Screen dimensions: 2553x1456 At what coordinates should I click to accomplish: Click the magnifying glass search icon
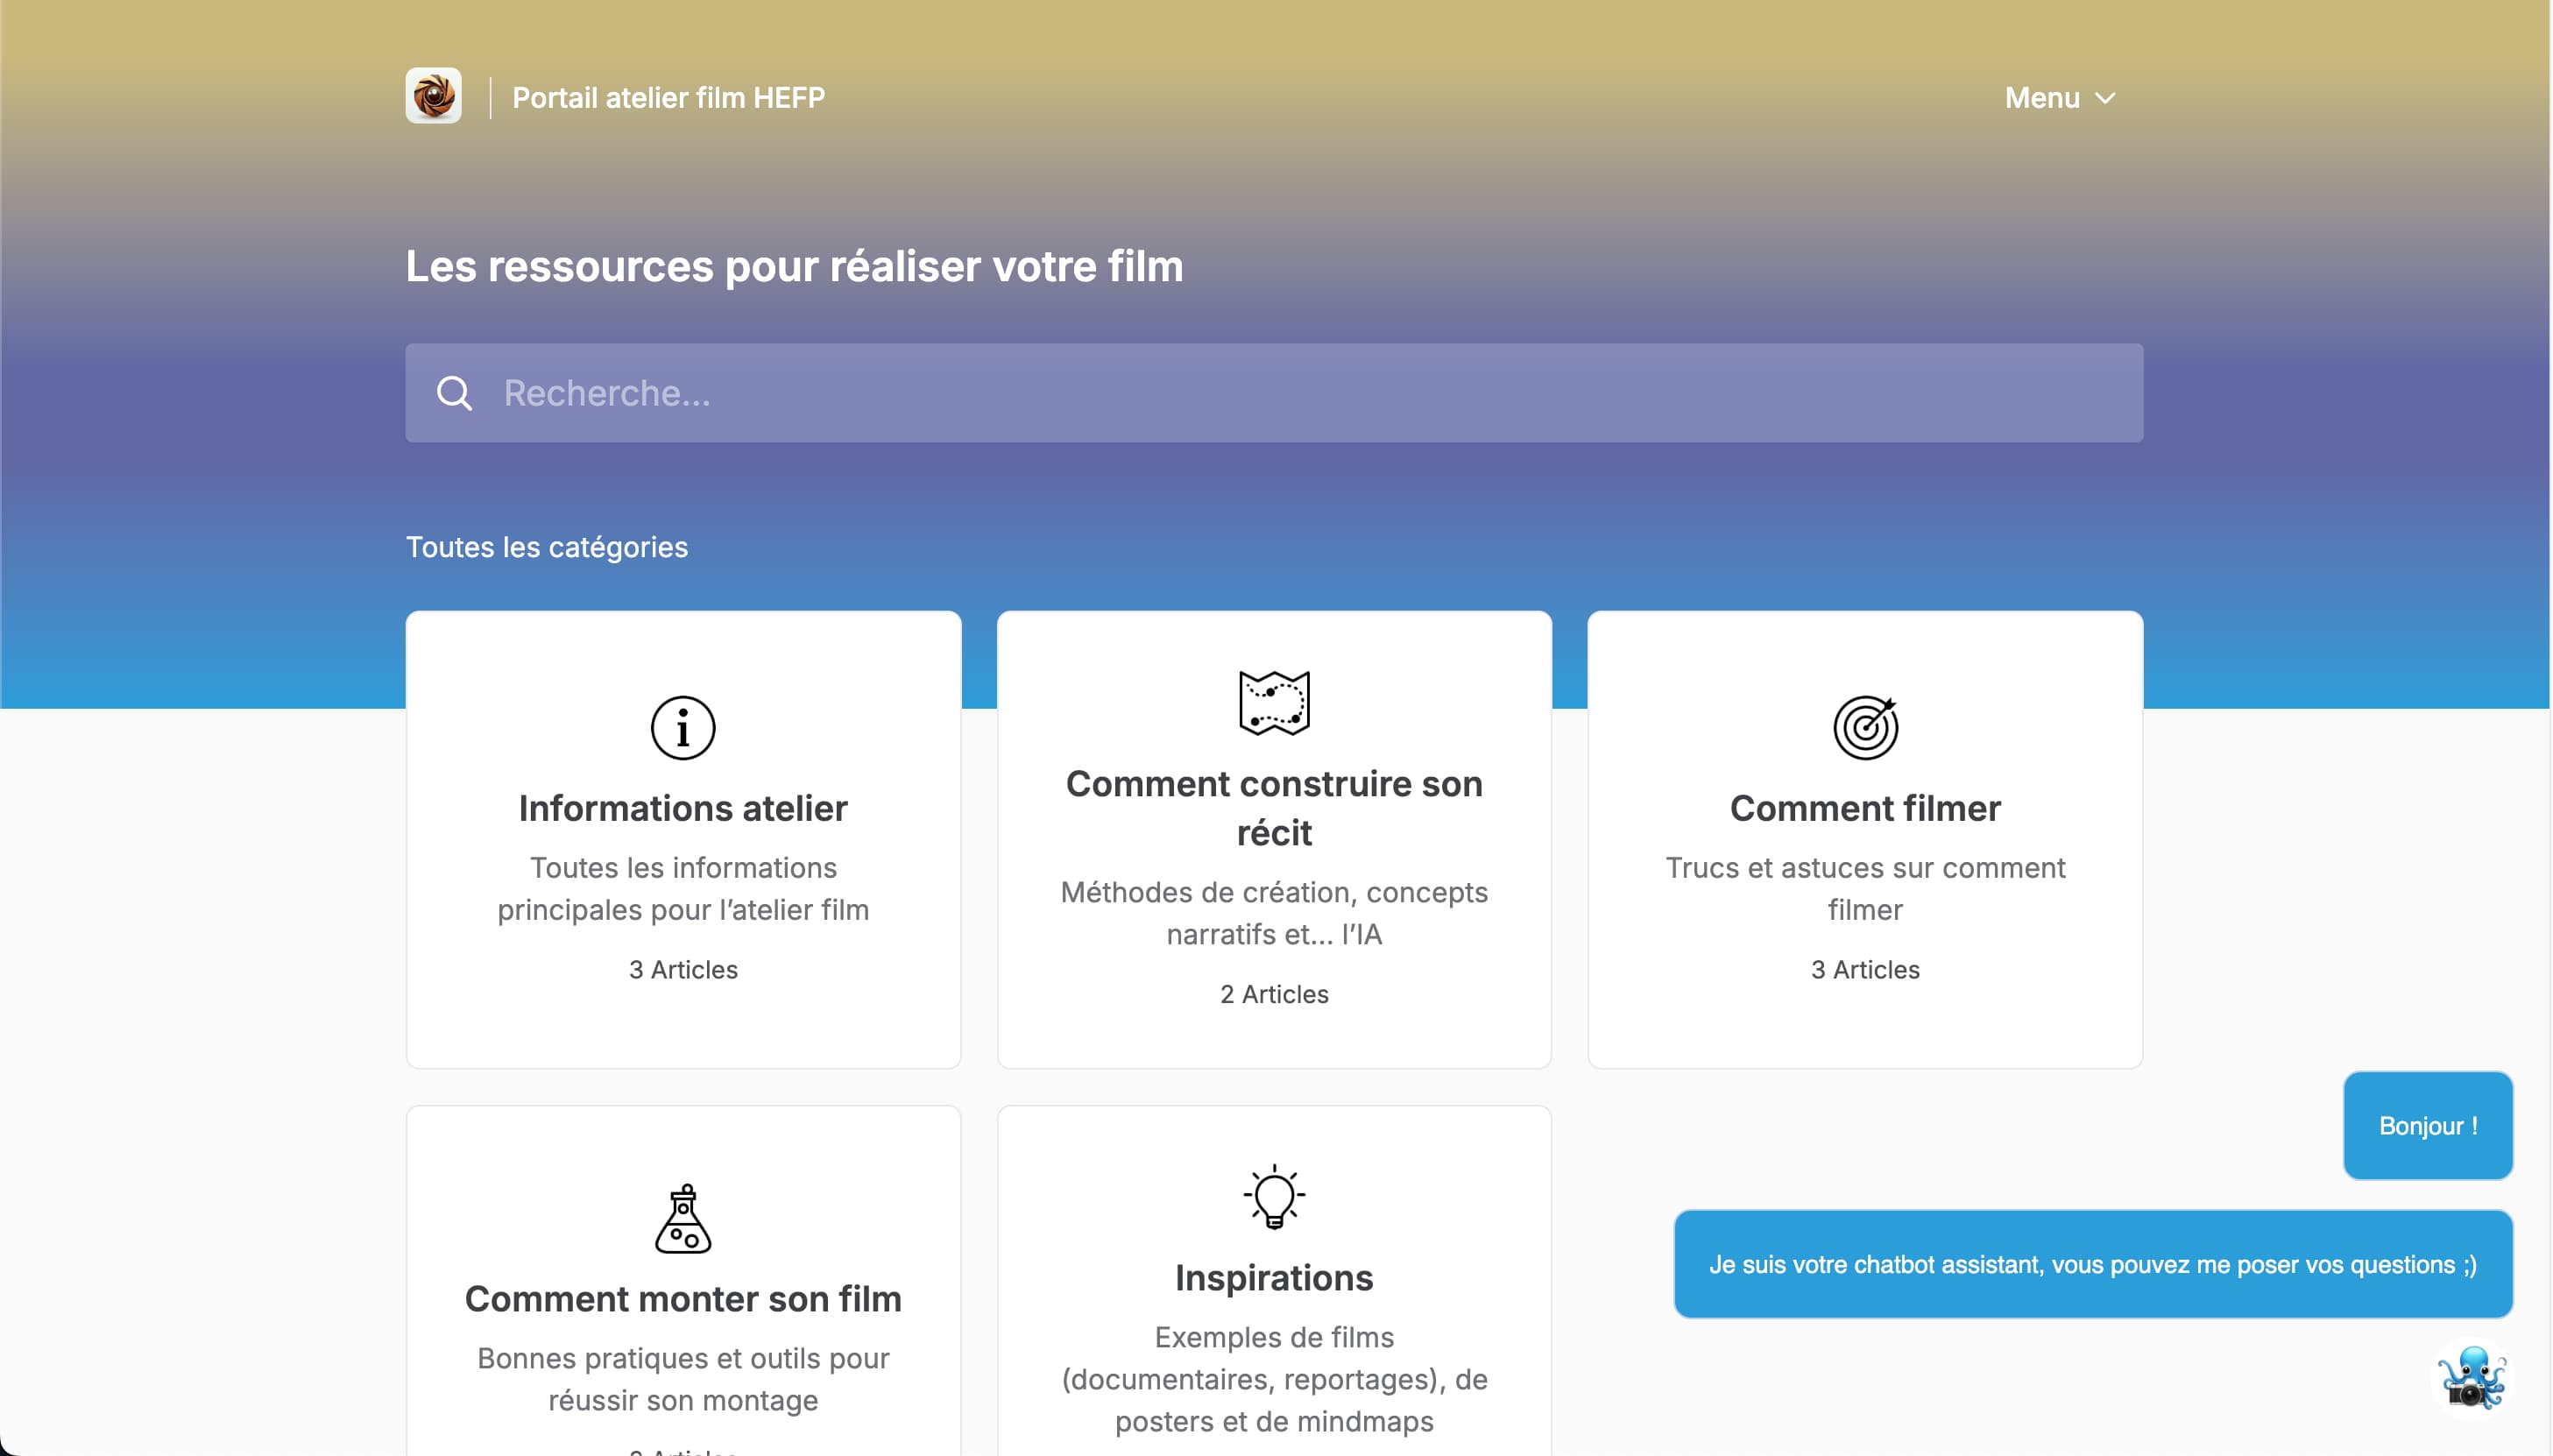[x=454, y=393]
